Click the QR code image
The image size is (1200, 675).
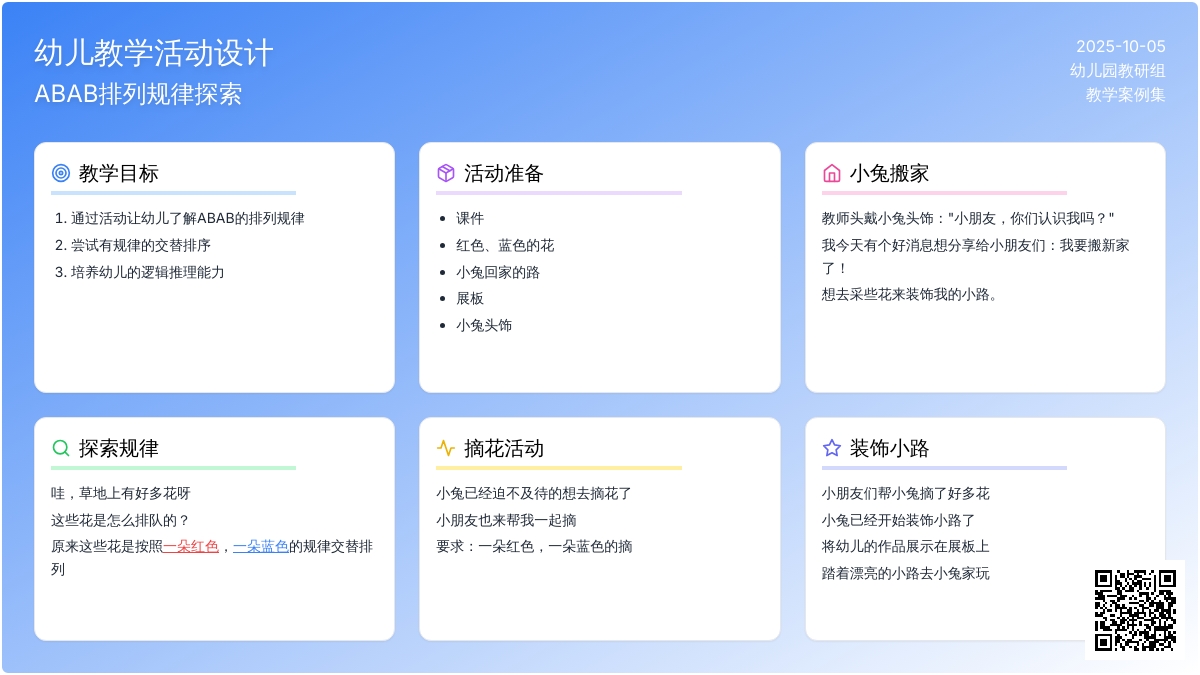tap(1134, 609)
